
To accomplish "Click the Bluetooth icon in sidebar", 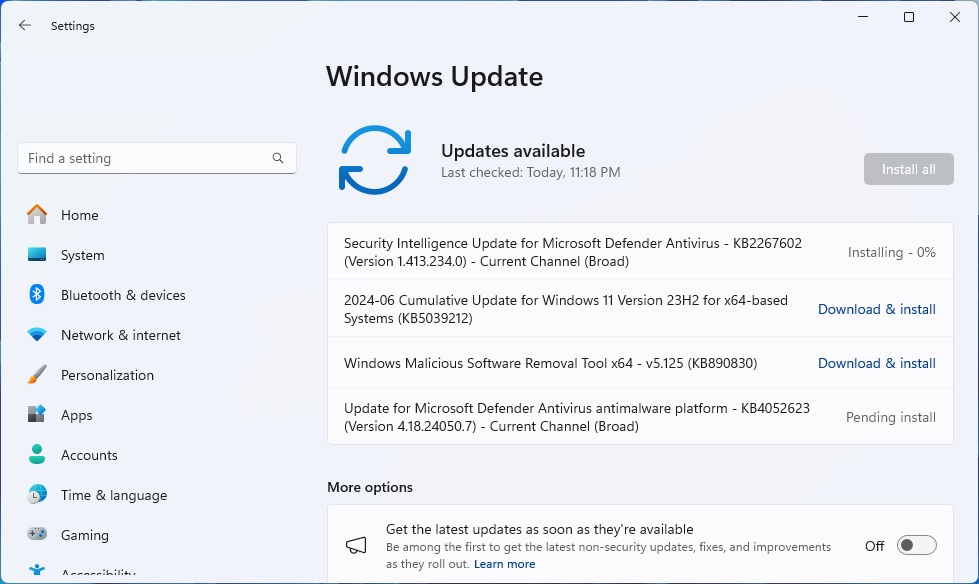I will (37, 295).
